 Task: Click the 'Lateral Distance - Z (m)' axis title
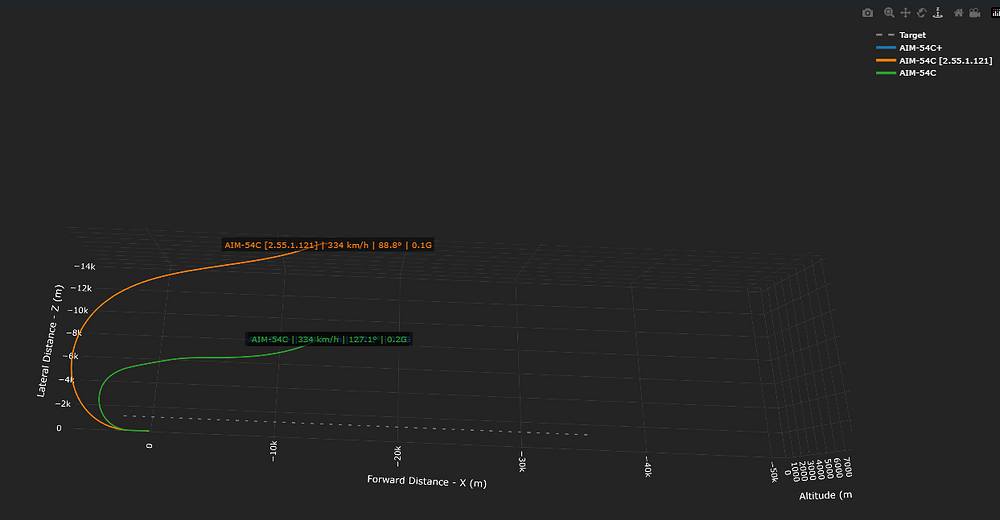tap(48, 341)
